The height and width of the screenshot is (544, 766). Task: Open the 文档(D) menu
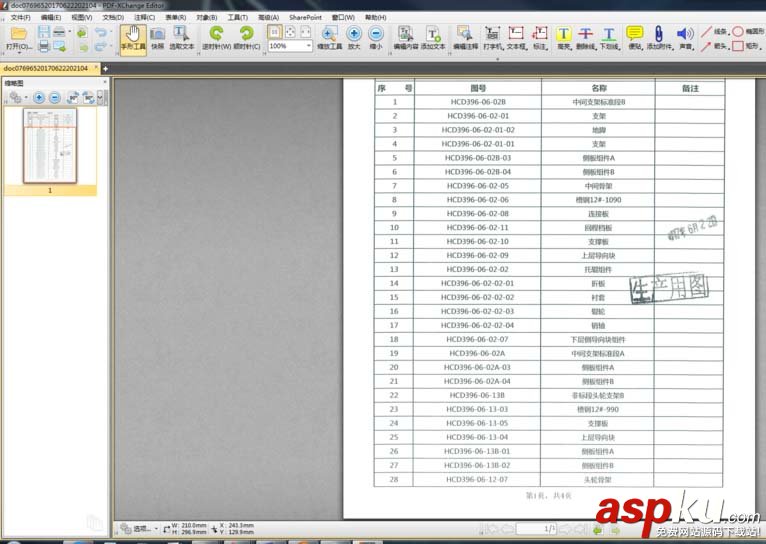pyautogui.click(x=113, y=17)
